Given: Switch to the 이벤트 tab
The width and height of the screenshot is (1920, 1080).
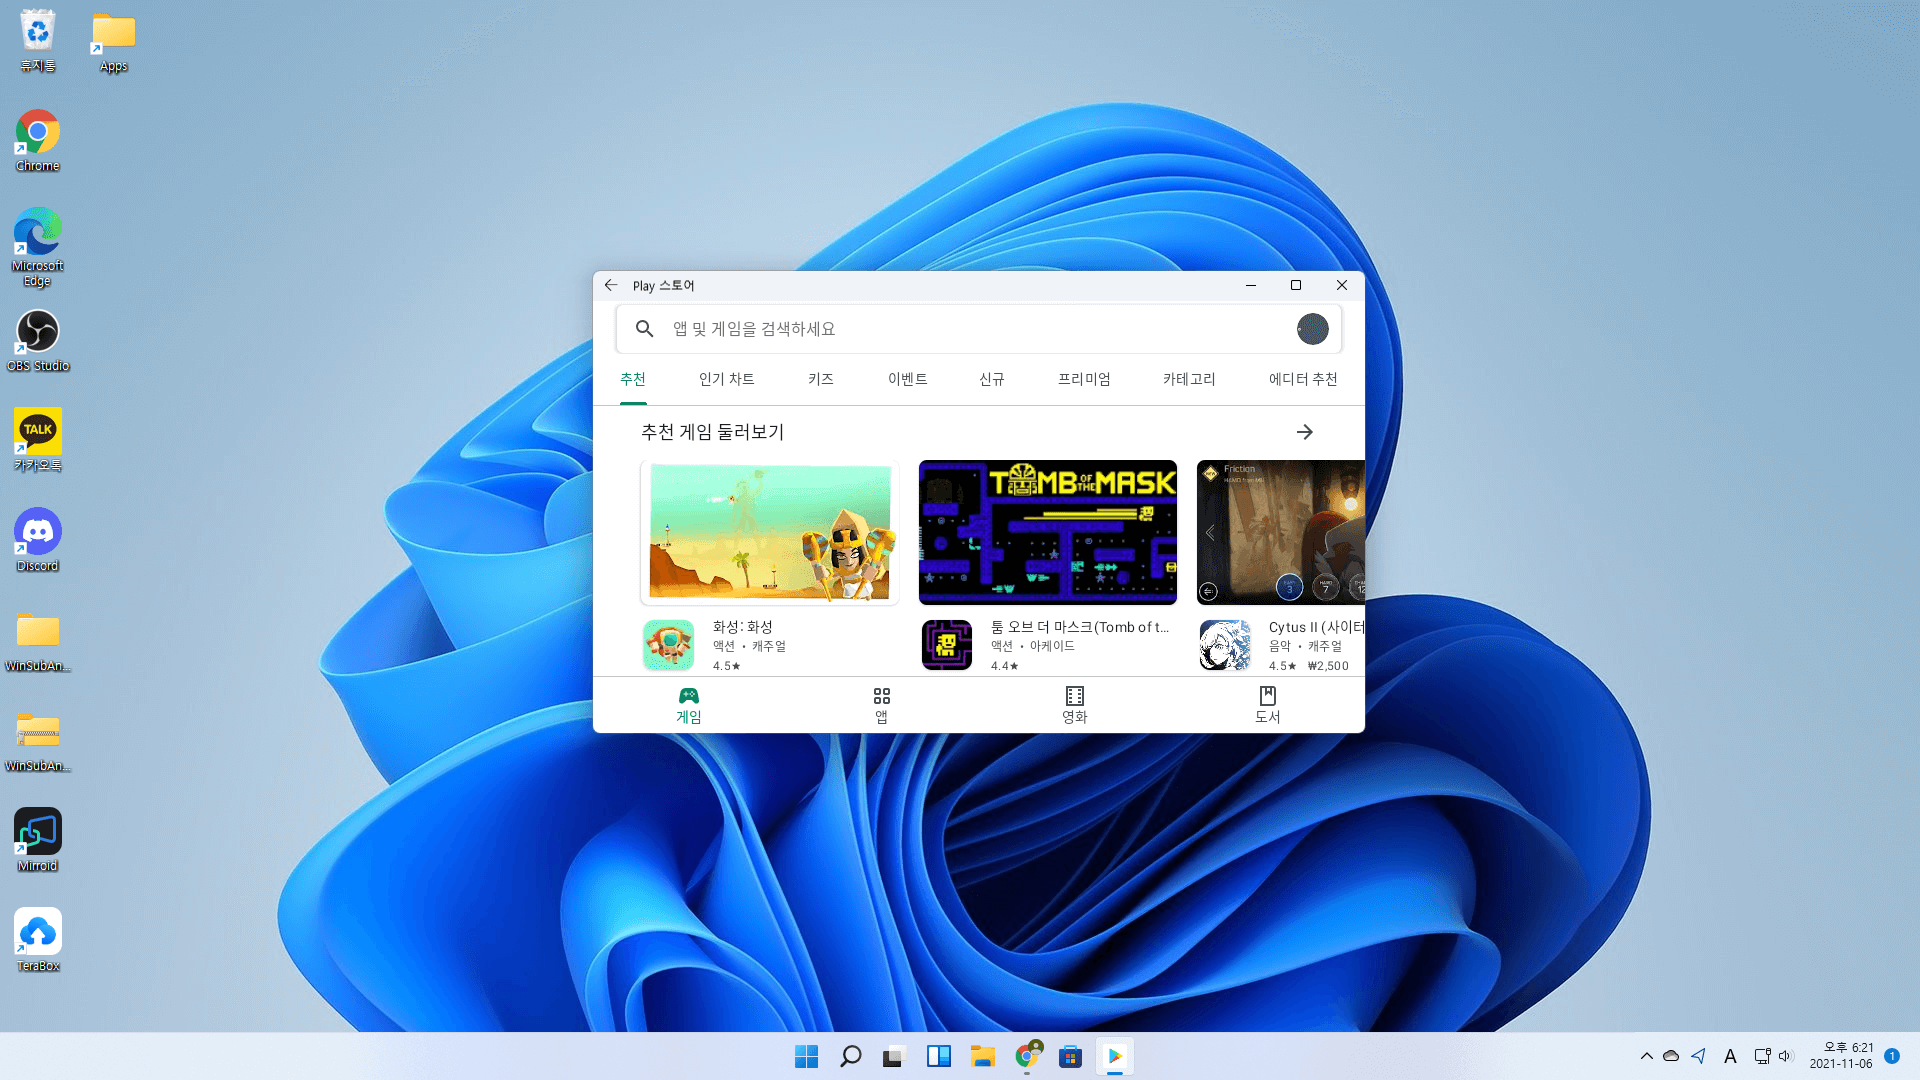Looking at the screenshot, I should [x=908, y=379].
